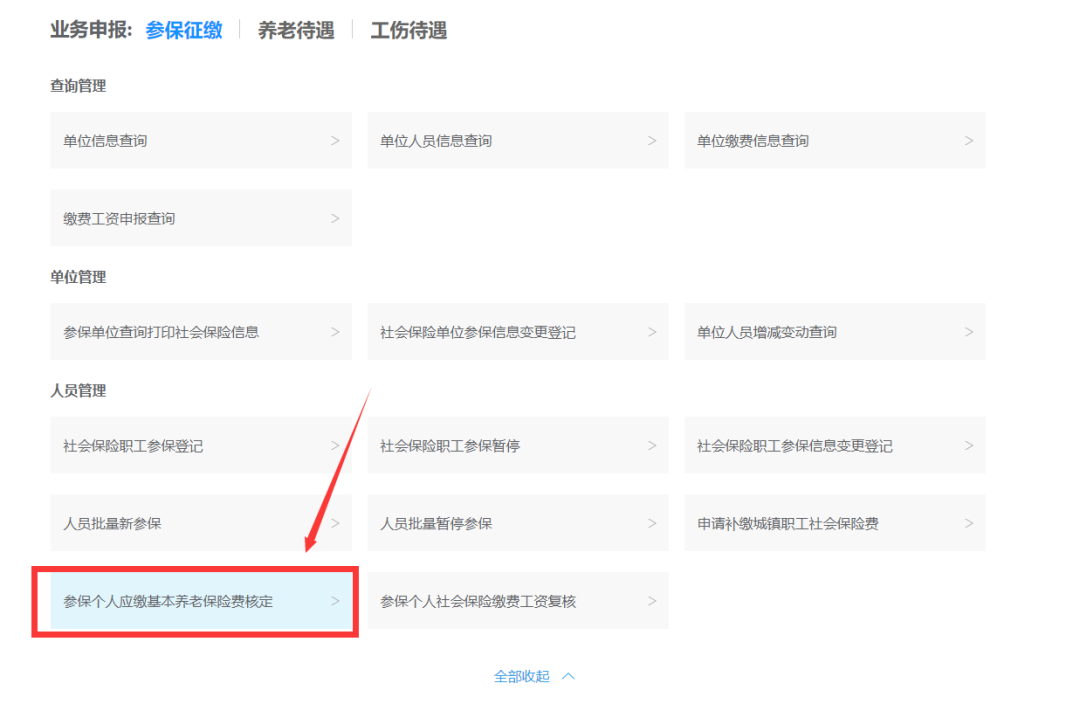
Task: Open 参保单位查询打印社会保险信息
Action: click(201, 331)
